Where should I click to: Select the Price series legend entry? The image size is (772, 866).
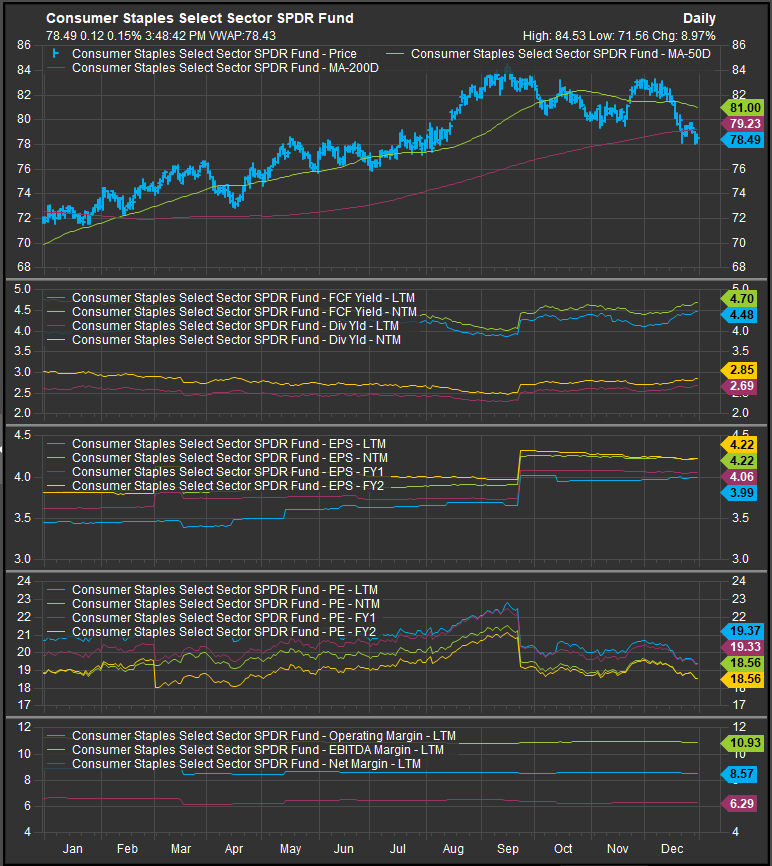tap(204, 54)
